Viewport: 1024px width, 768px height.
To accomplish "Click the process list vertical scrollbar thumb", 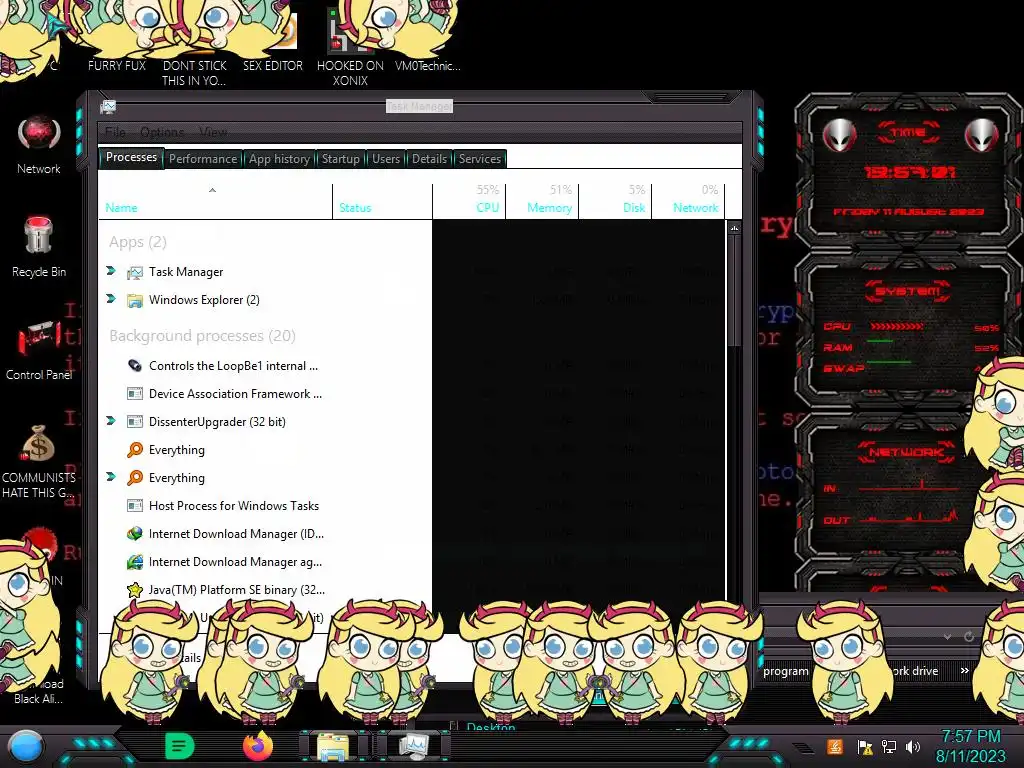I will point(735,292).
